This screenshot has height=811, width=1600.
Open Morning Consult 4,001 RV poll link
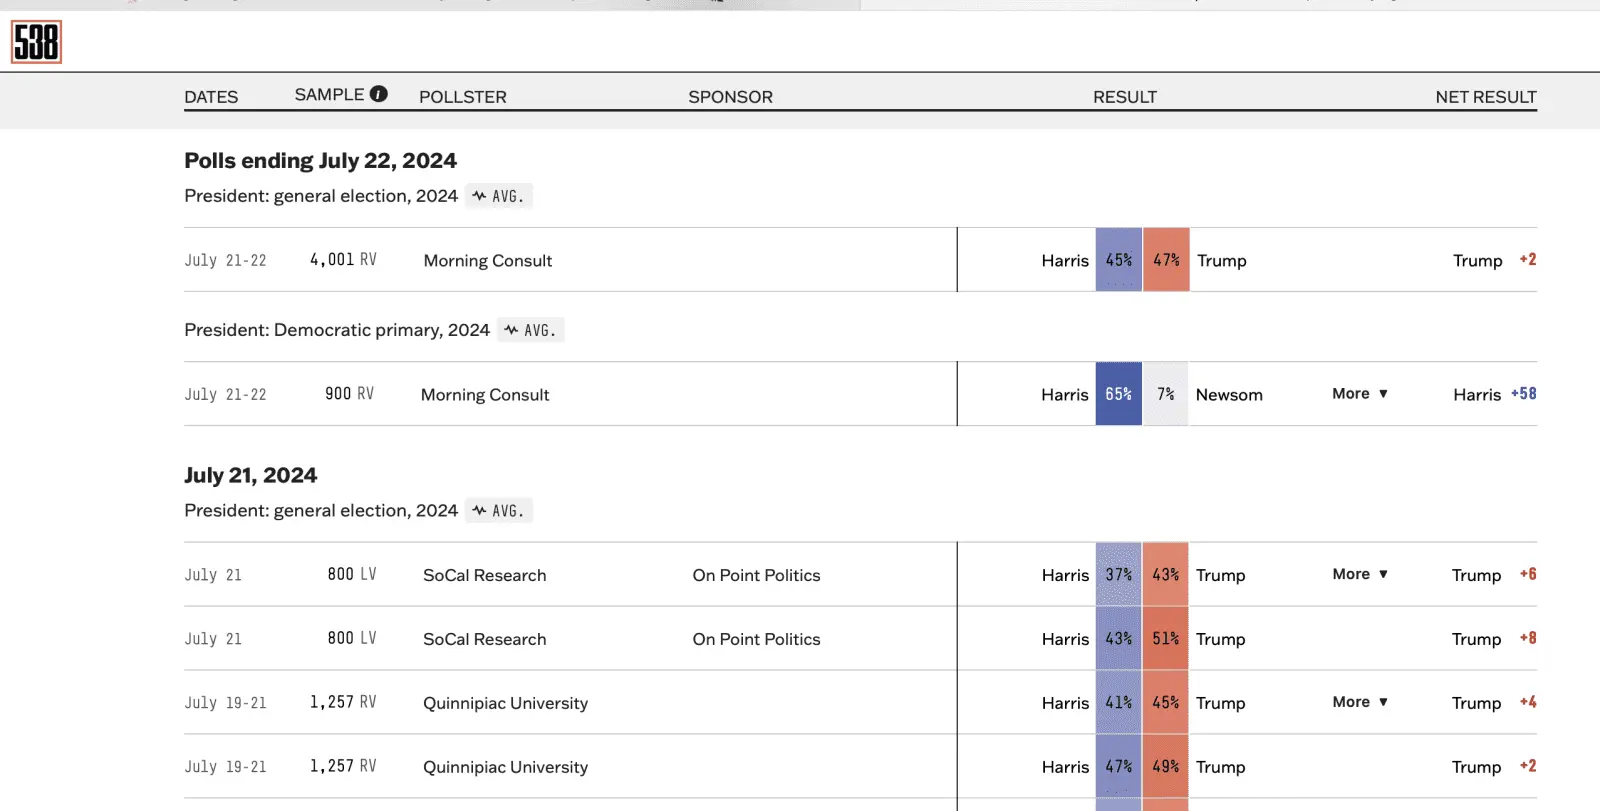pos(487,261)
